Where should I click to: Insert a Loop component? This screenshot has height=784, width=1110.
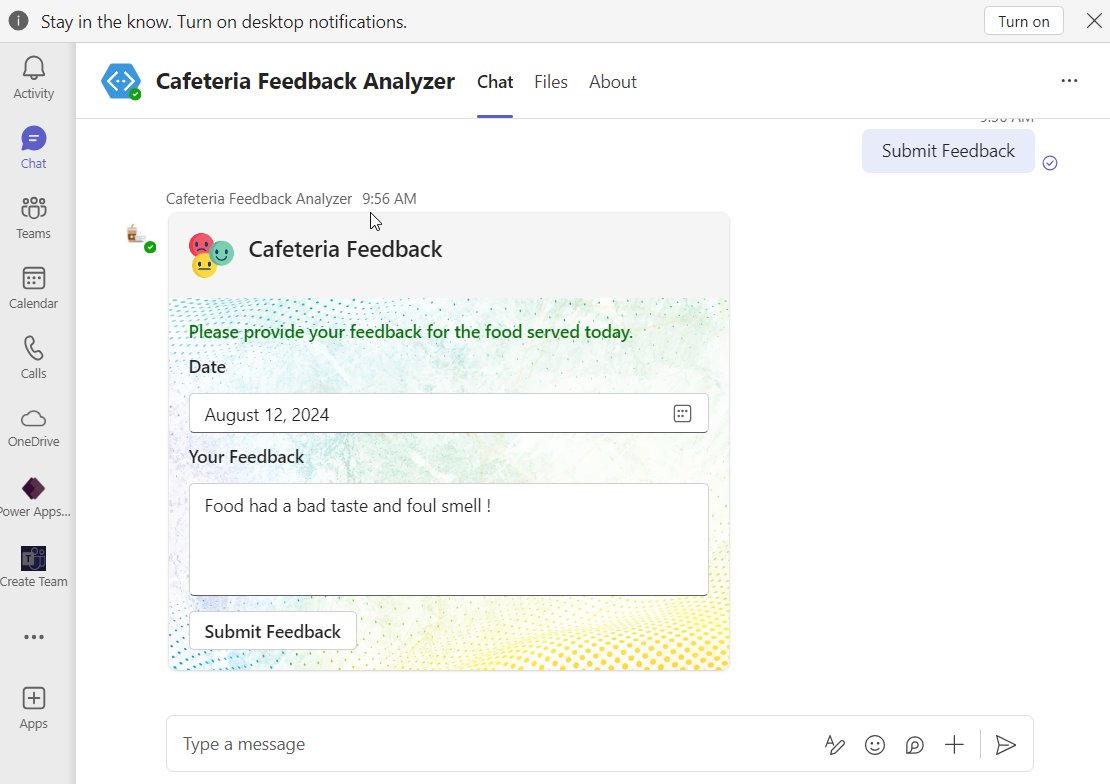[914, 744]
